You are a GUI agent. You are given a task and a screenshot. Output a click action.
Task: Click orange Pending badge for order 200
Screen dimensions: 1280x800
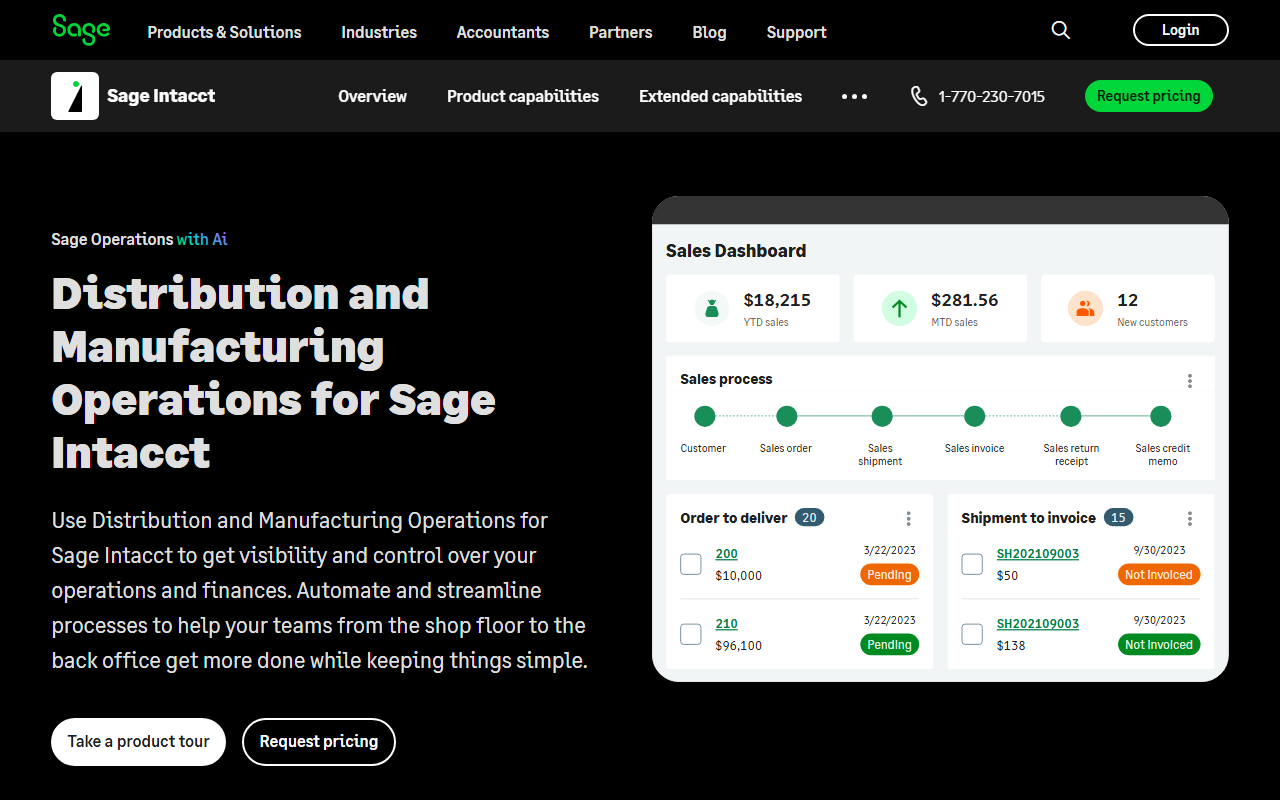click(x=889, y=575)
